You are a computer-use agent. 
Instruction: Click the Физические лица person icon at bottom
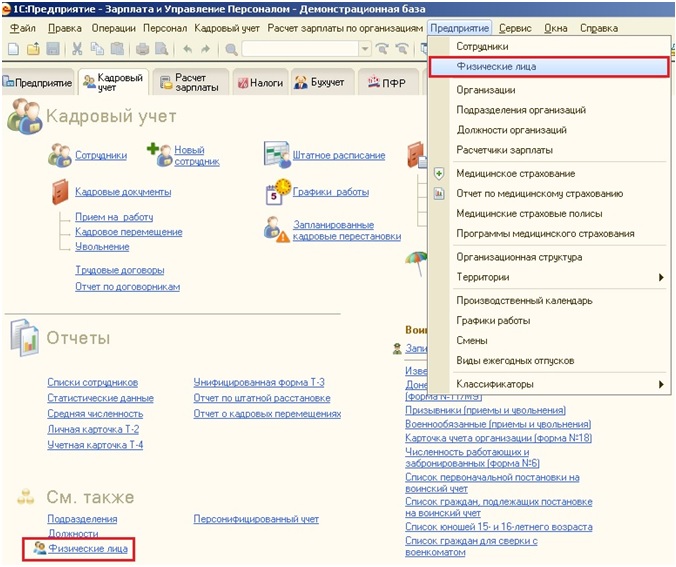40,548
